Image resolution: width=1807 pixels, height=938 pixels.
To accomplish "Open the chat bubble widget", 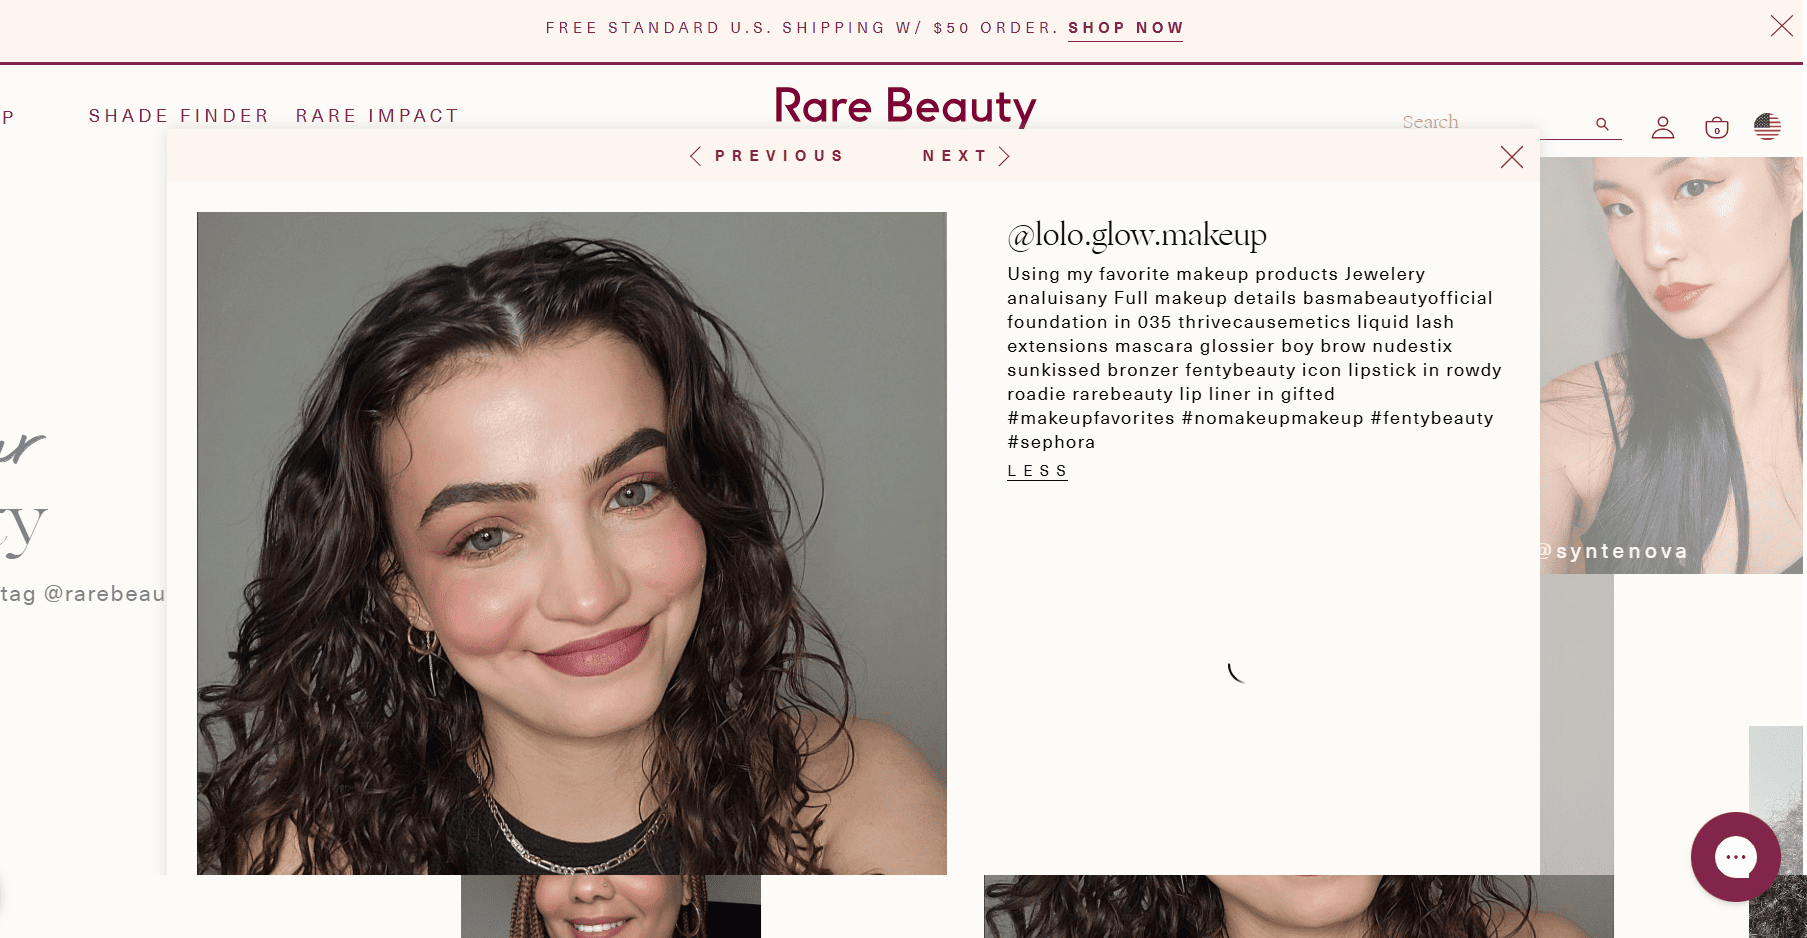I will point(1736,857).
